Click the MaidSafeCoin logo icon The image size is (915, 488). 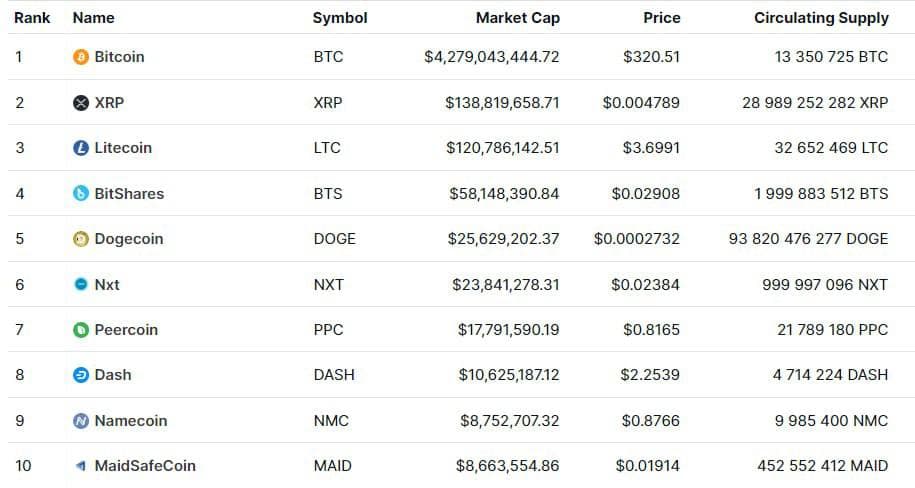(82, 466)
